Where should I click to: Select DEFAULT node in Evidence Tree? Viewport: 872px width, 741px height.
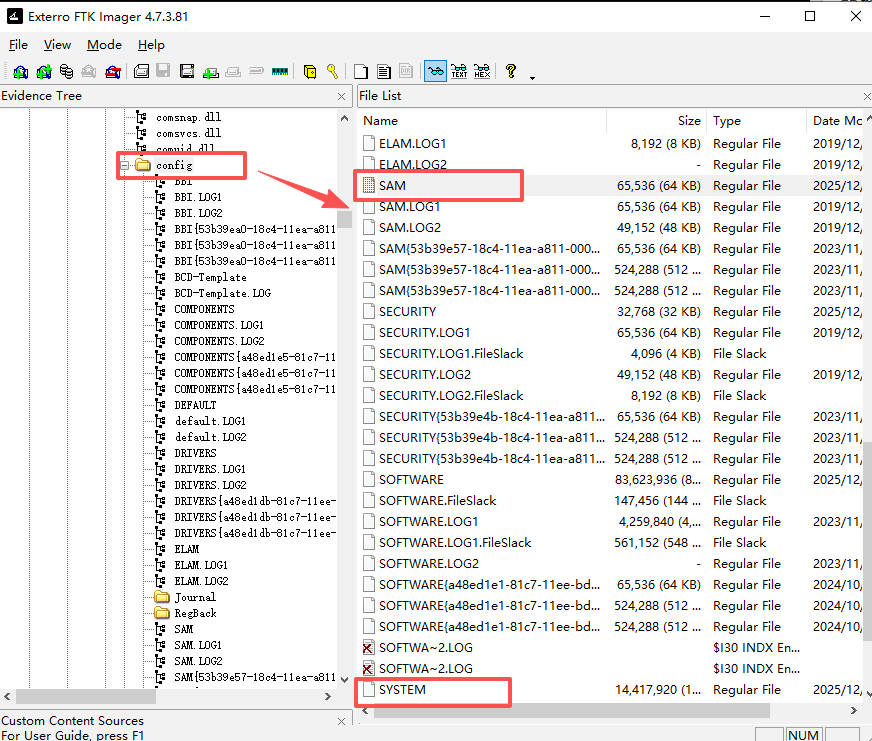(x=195, y=405)
